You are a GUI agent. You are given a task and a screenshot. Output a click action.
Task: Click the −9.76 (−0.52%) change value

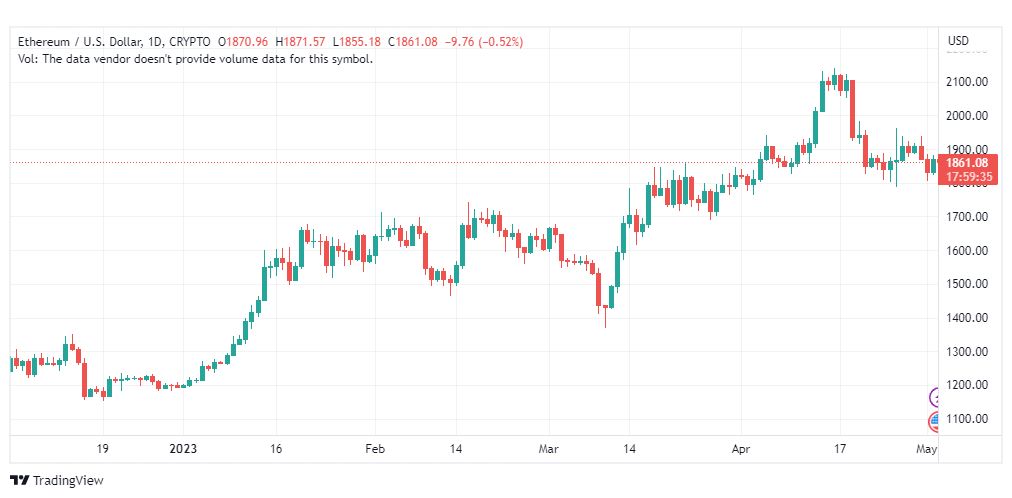click(x=483, y=42)
